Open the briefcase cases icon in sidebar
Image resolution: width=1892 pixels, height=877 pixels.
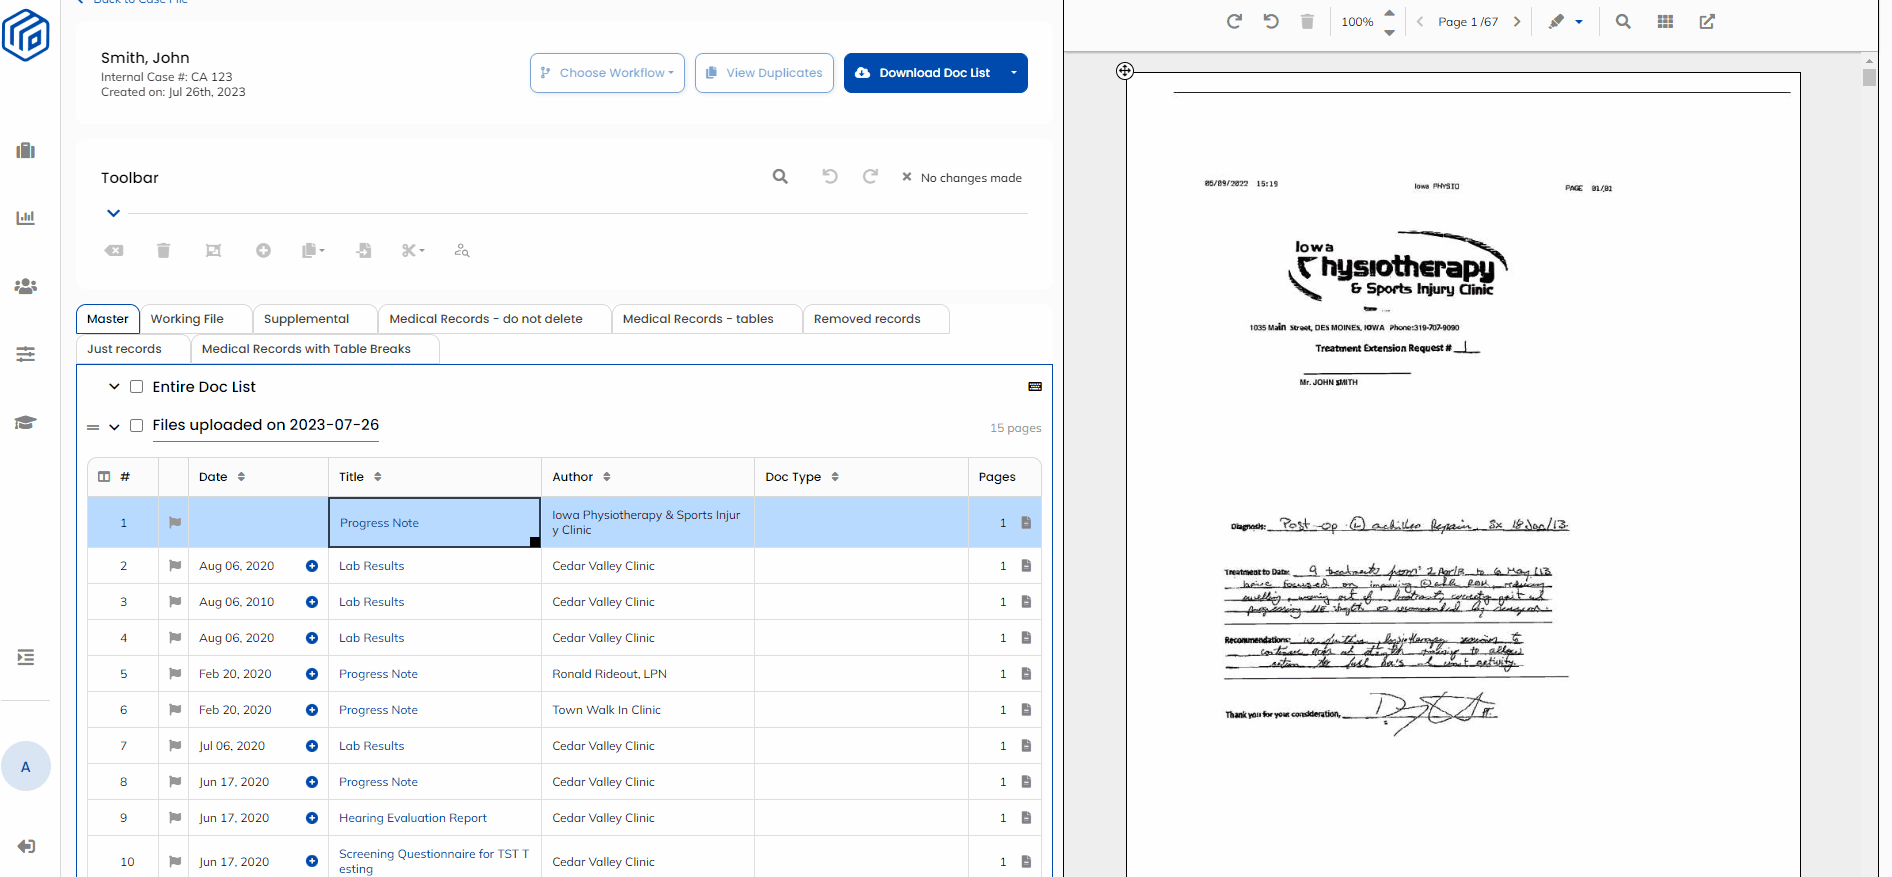click(x=26, y=150)
